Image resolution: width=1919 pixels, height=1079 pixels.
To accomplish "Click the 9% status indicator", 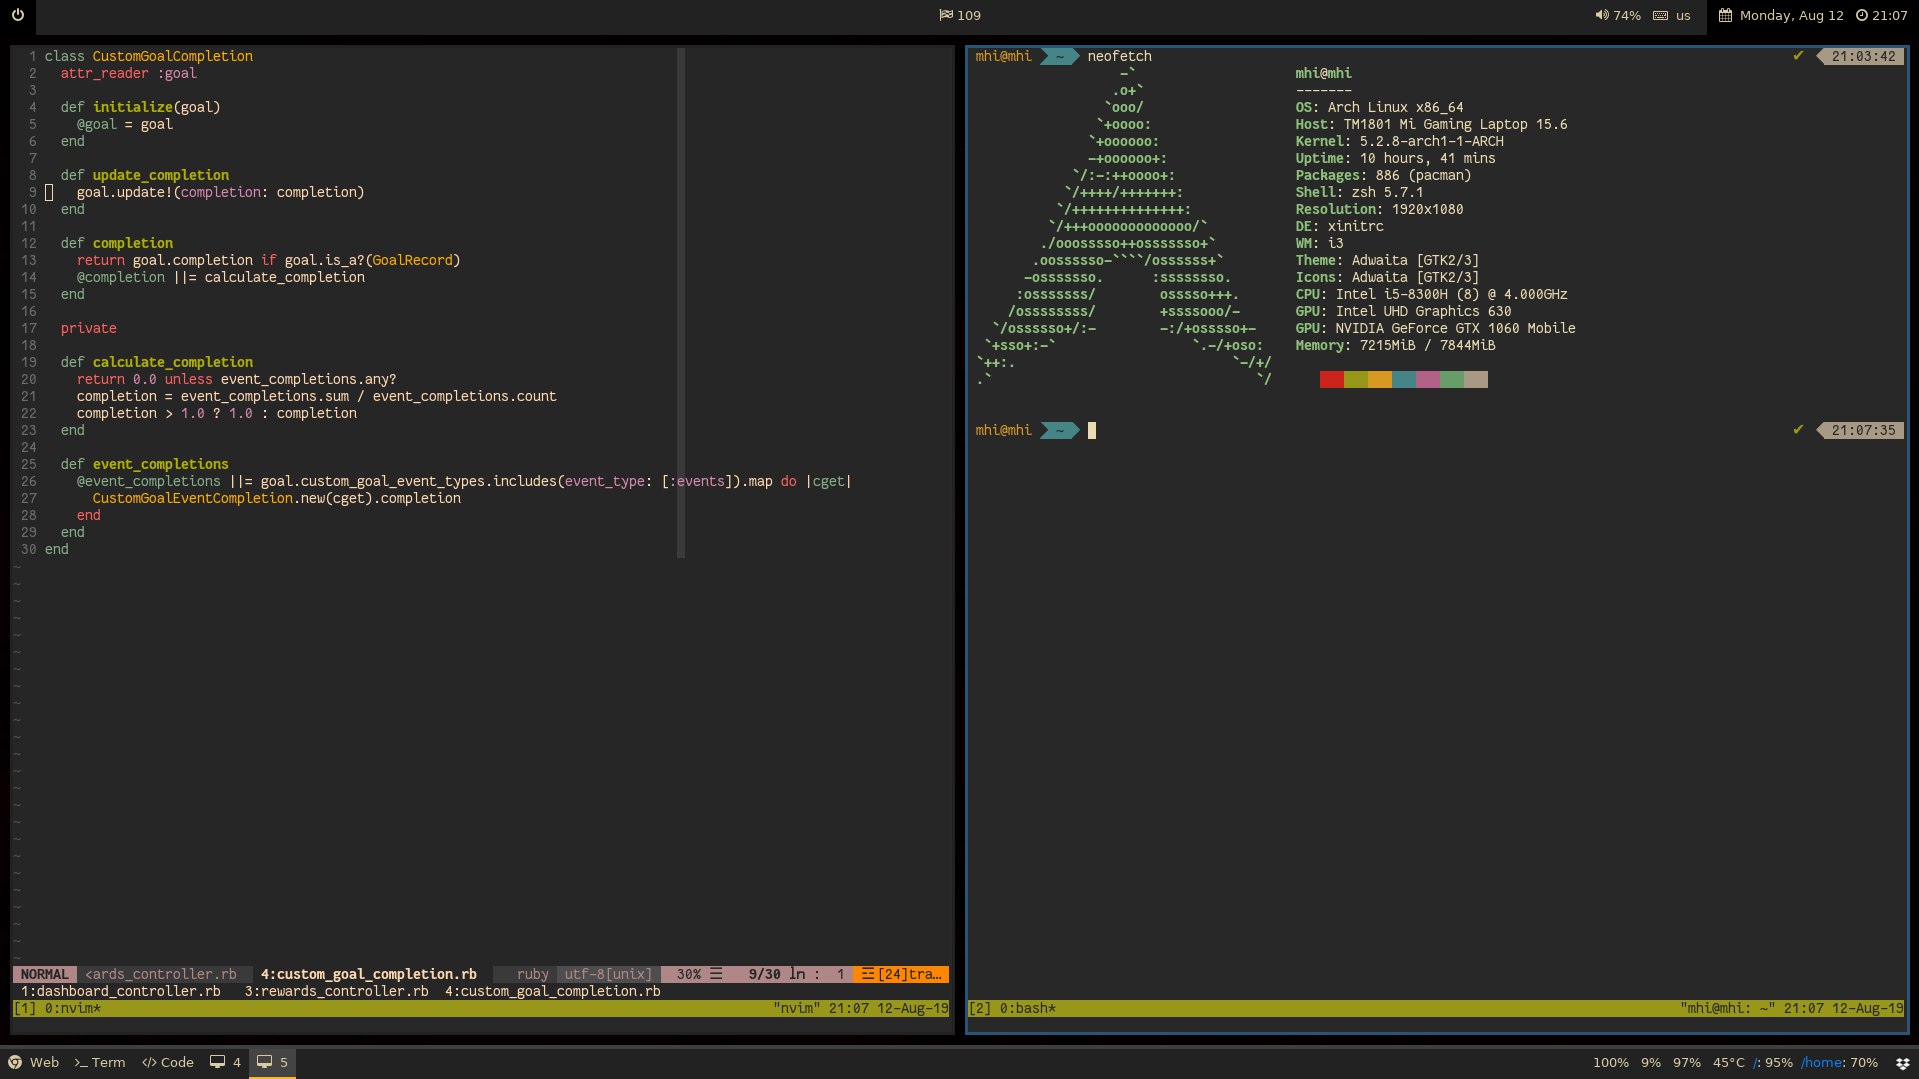I will 1651,1063.
